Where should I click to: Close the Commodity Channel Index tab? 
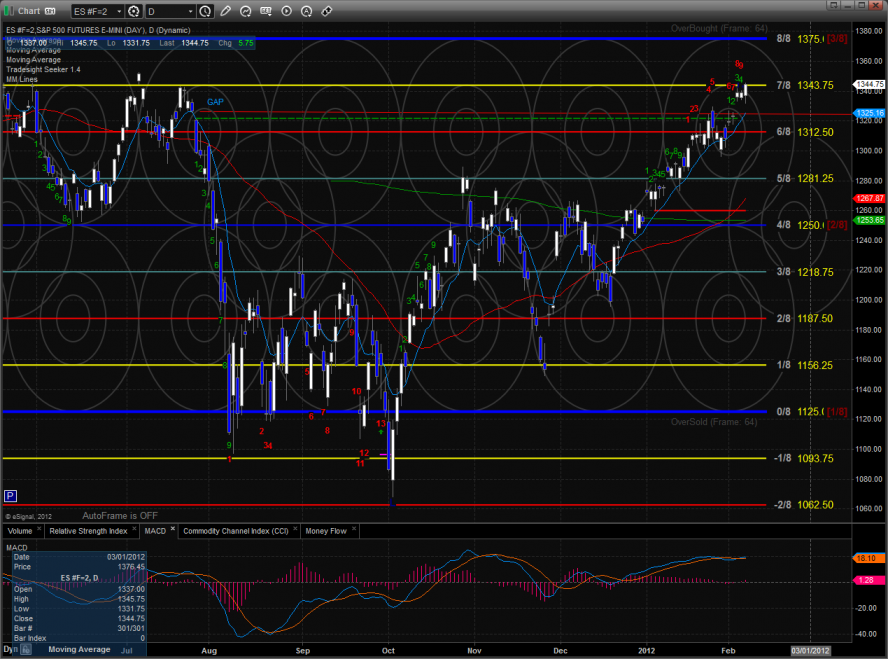click(x=295, y=529)
